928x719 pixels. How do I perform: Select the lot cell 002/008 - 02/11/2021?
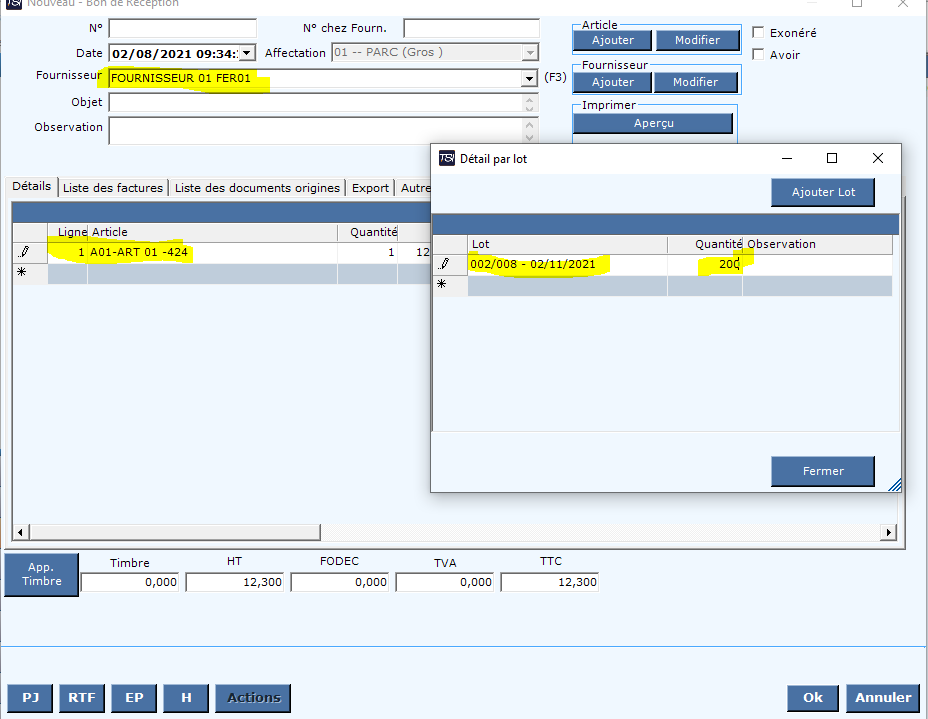point(568,264)
